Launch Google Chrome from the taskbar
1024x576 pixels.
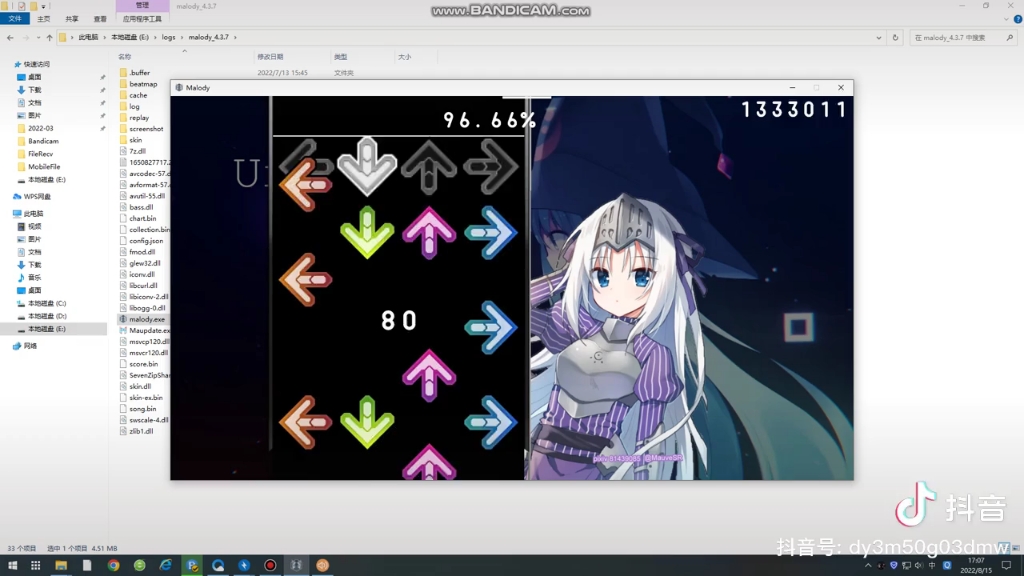click(x=114, y=566)
